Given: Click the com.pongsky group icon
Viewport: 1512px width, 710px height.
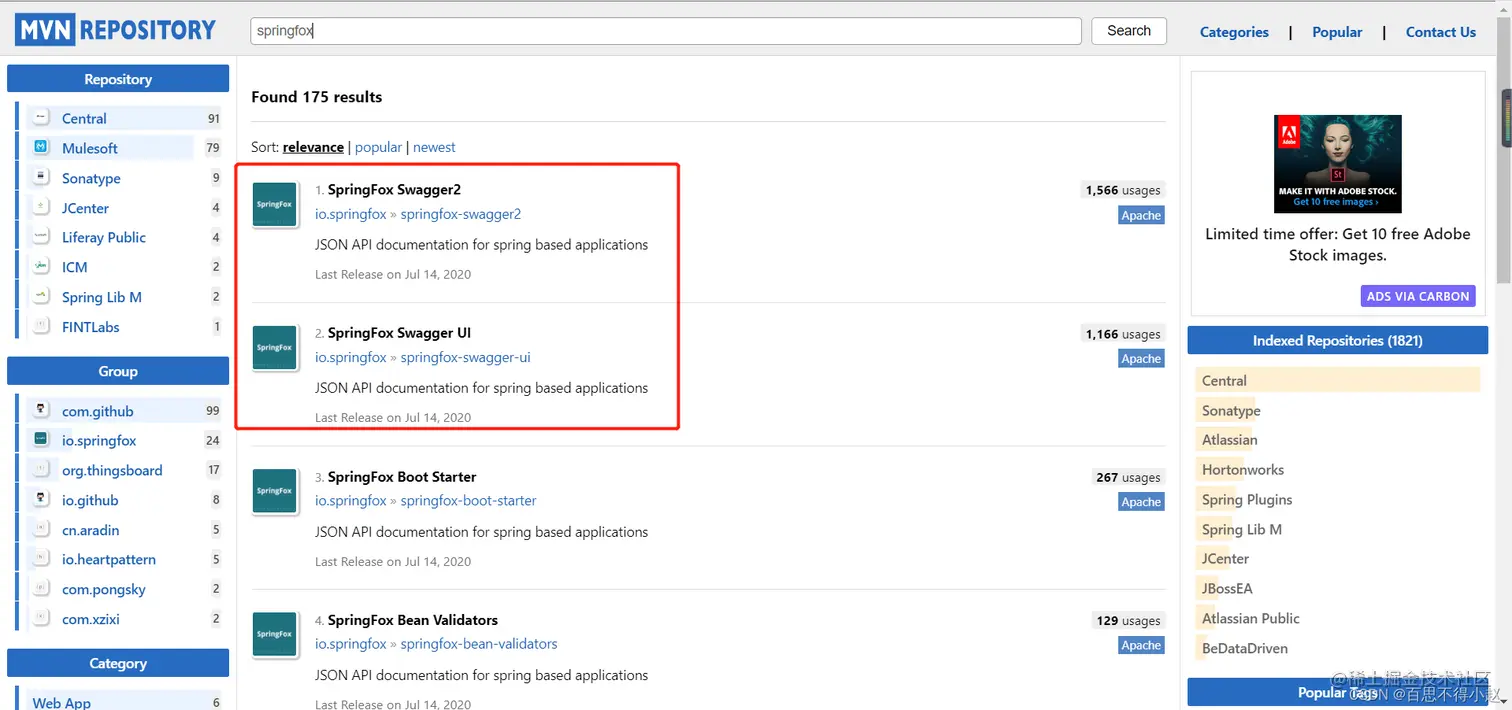Looking at the screenshot, I should click(41, 589).
